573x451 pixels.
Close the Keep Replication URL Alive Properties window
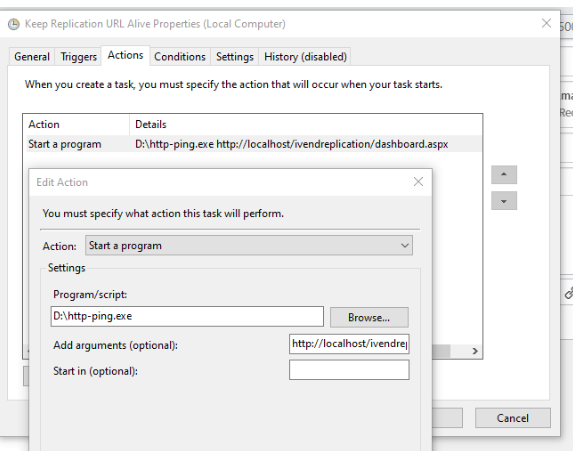(x=546, y=23)
